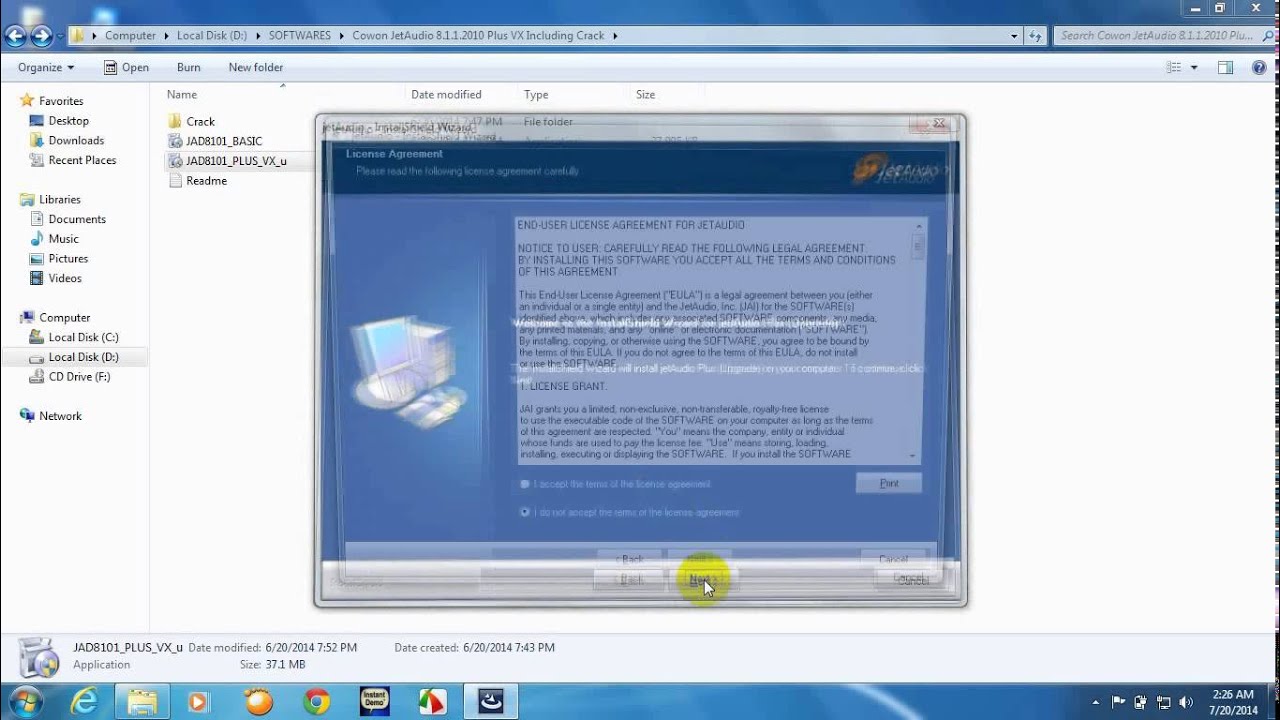Image resolution: width=1280 pixels, height=720 pixels.
Task: Expand the arrow after Computer breadcrumb
Action: click(x=166, y=35)
